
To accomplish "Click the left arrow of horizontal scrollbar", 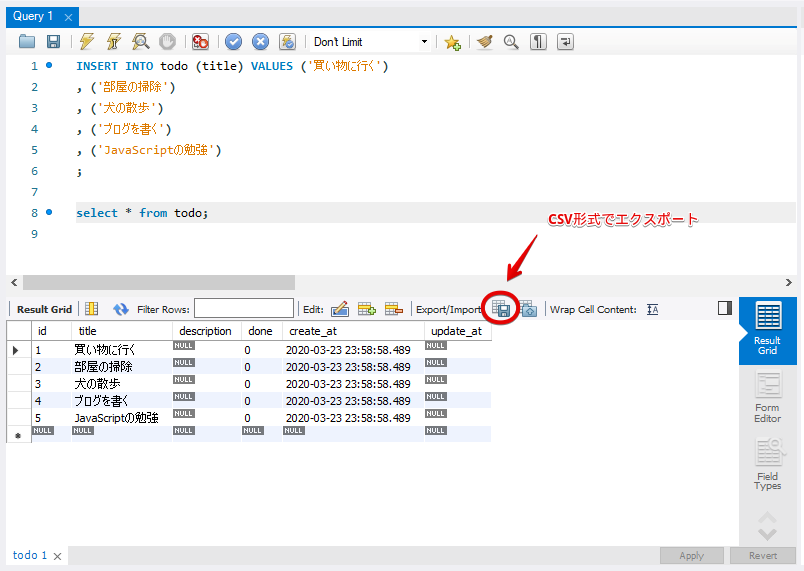I will point(14,282).
